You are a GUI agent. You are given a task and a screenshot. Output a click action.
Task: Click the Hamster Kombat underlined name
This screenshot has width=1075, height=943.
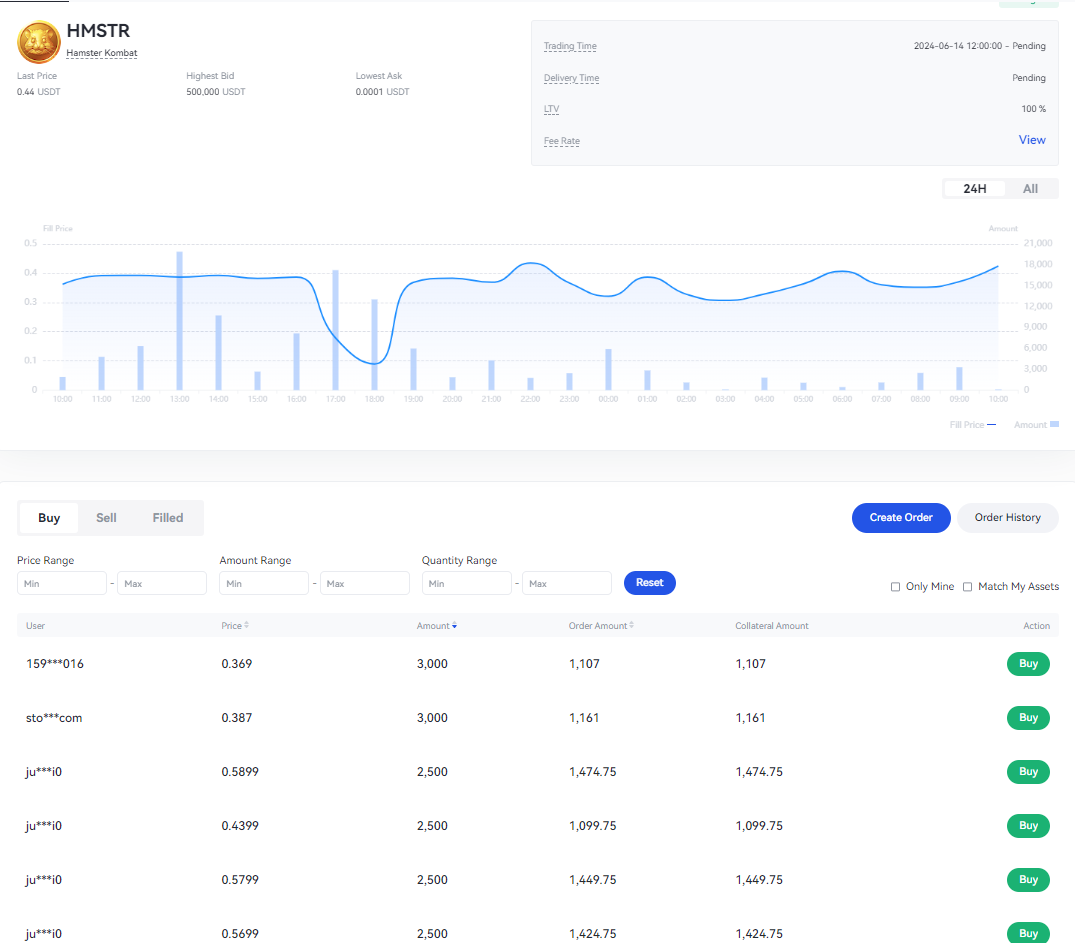click(101, 53)
